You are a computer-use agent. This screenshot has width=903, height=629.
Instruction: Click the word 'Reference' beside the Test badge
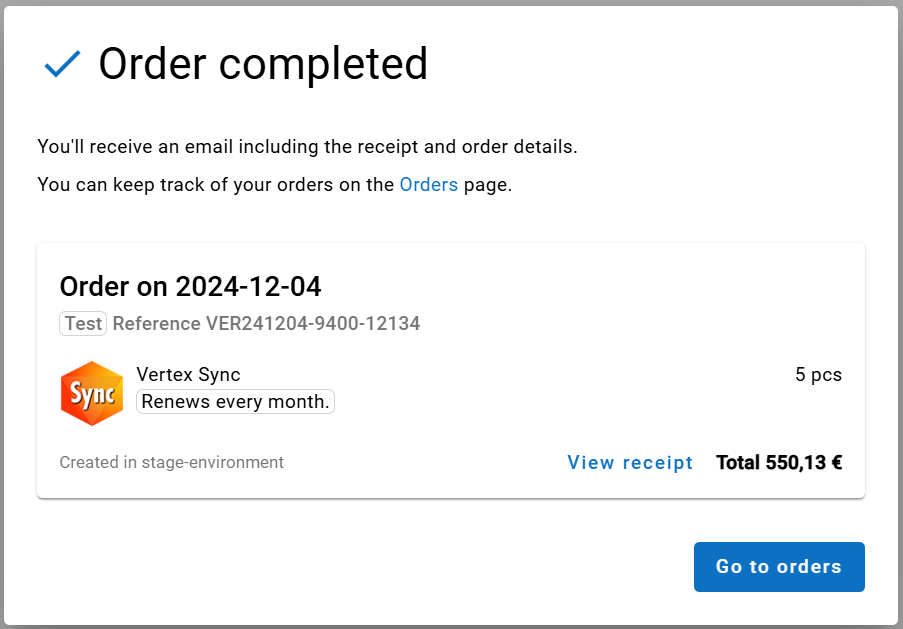(x=157, y=323)
